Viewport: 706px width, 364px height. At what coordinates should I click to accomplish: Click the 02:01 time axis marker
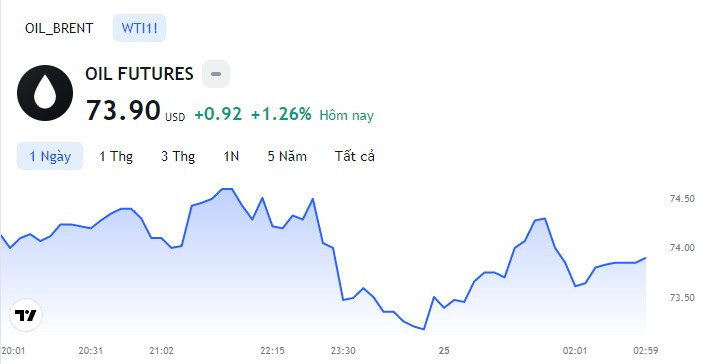coord(575,350)
